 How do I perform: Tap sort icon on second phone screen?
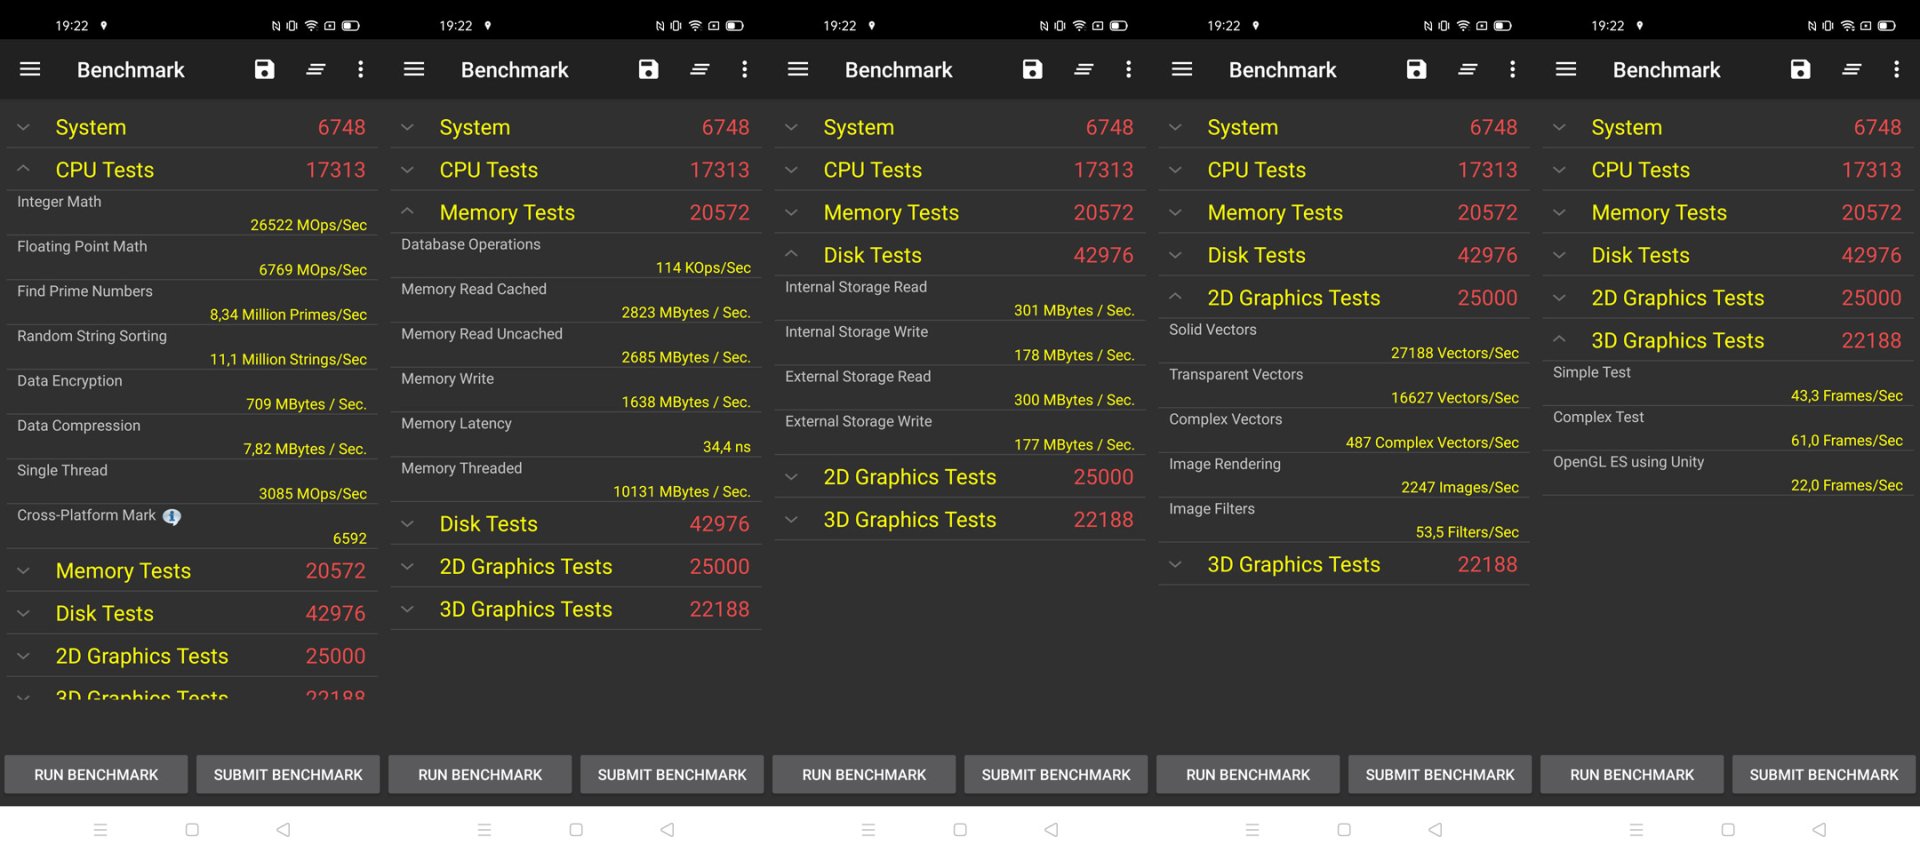(700, 69)
